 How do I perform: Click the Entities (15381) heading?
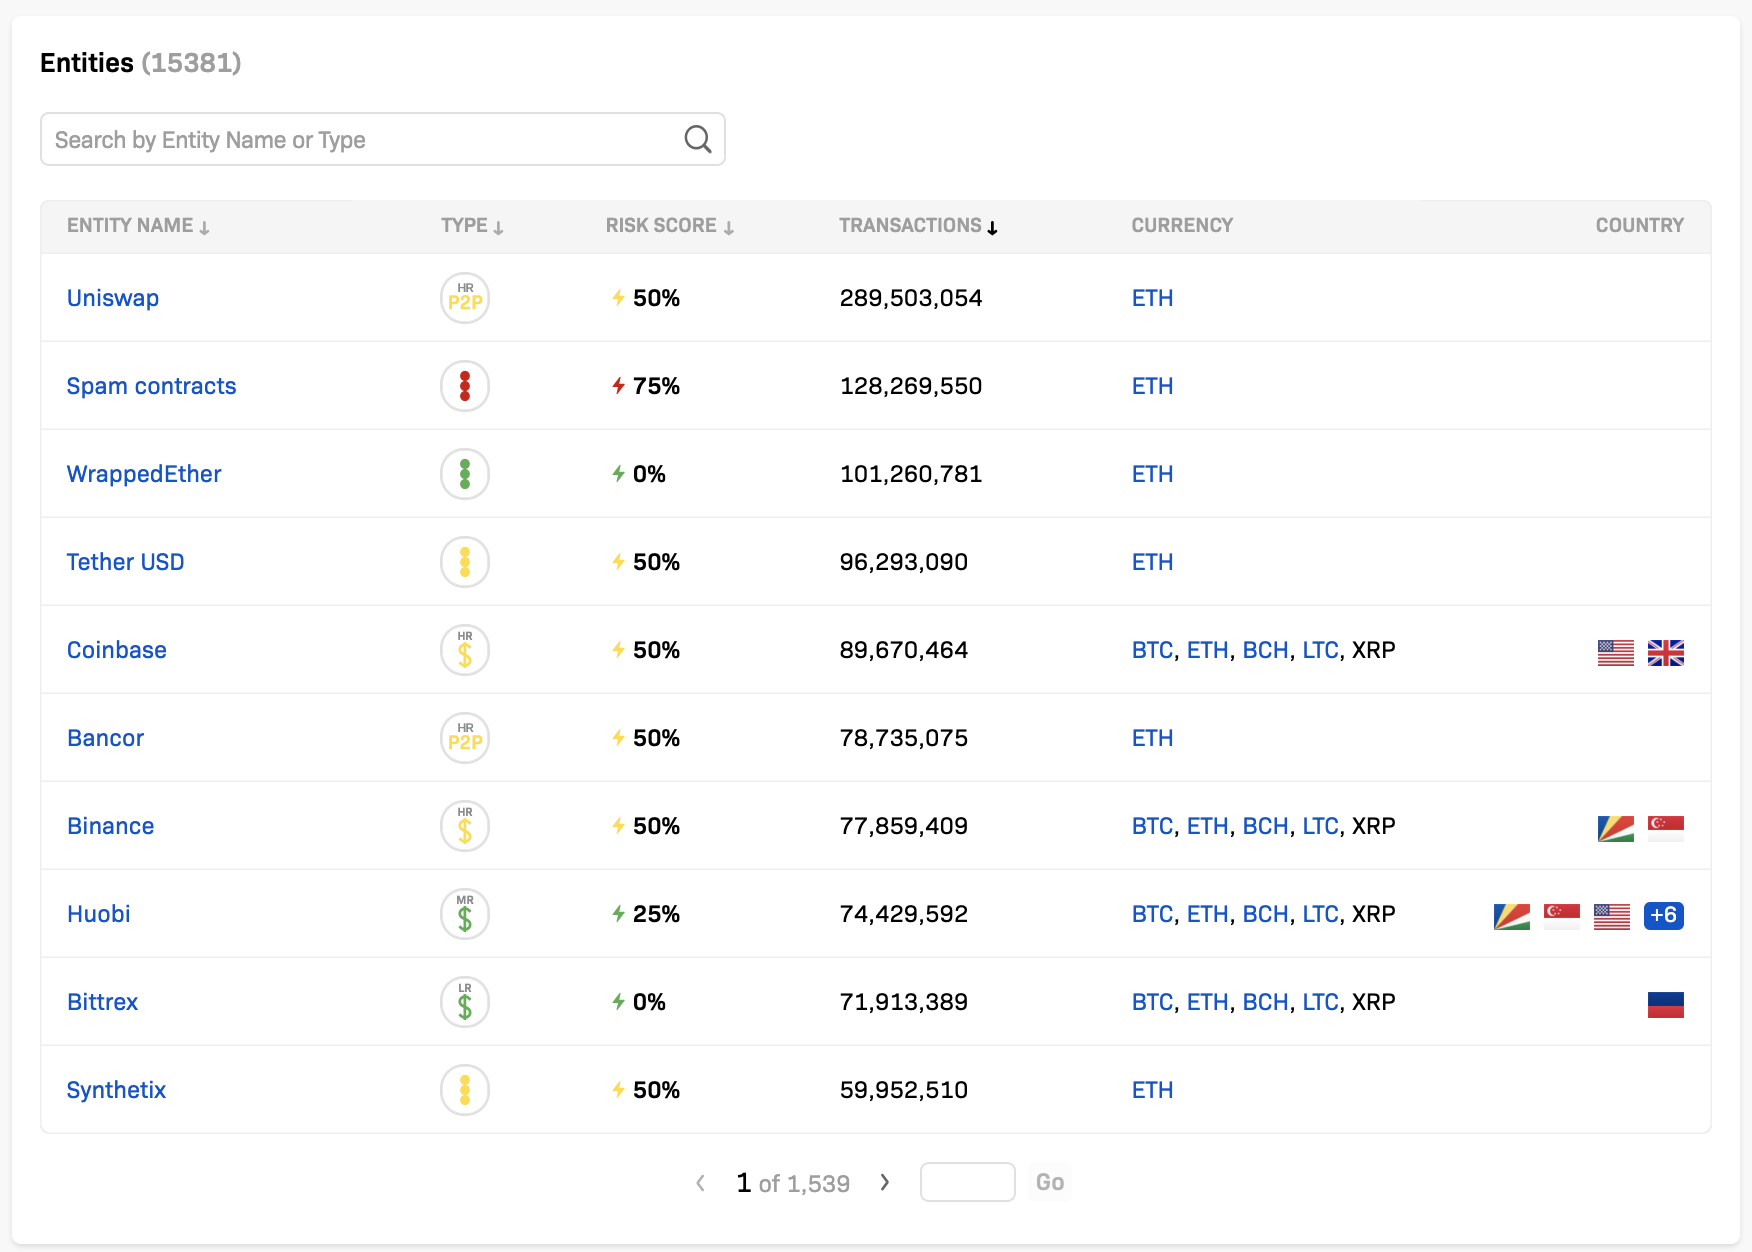pos(141,63)
